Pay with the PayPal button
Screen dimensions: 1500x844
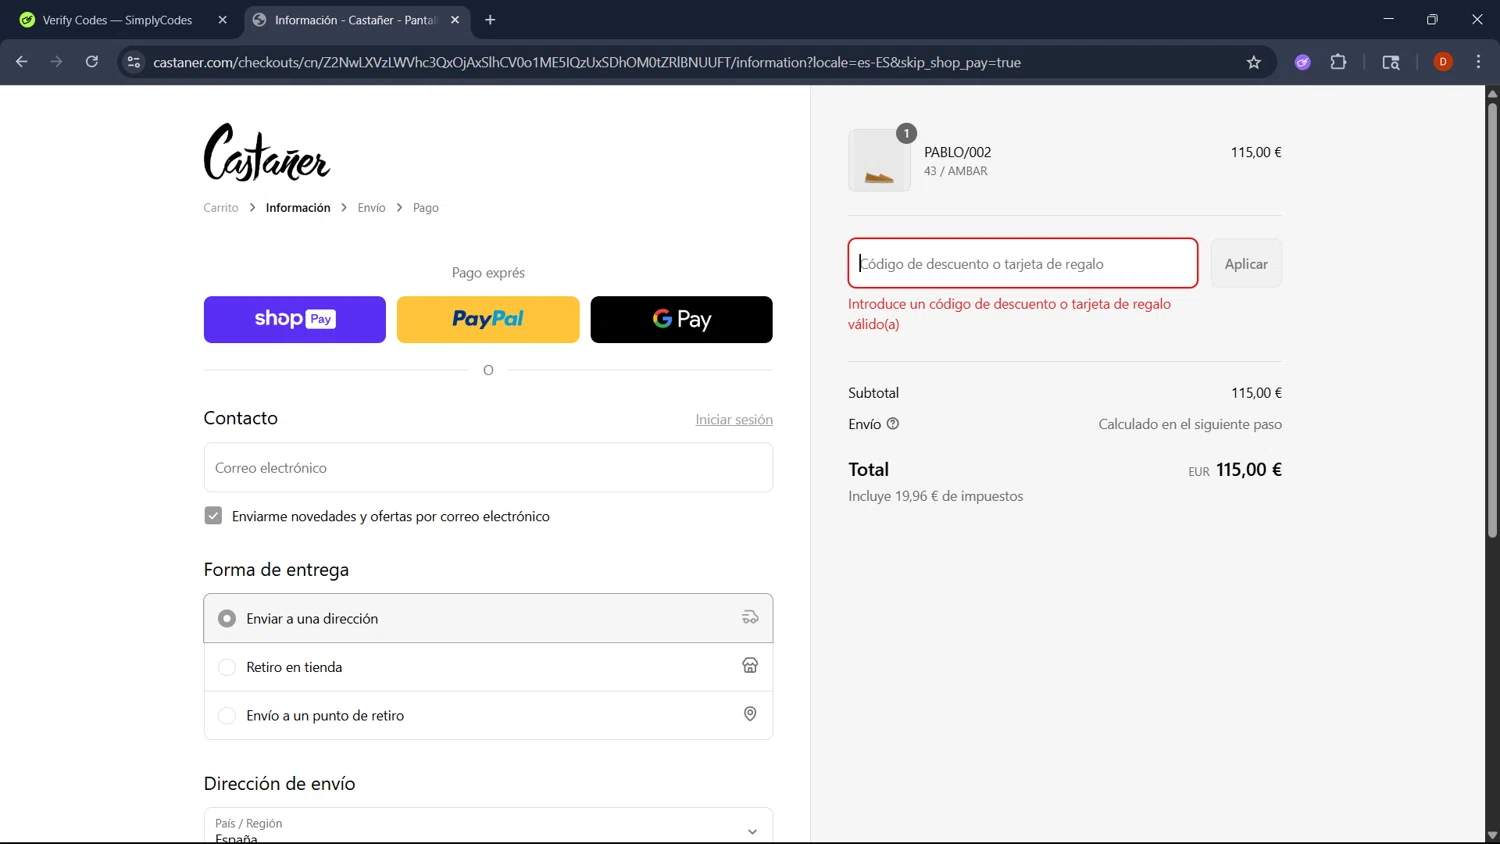488,319
